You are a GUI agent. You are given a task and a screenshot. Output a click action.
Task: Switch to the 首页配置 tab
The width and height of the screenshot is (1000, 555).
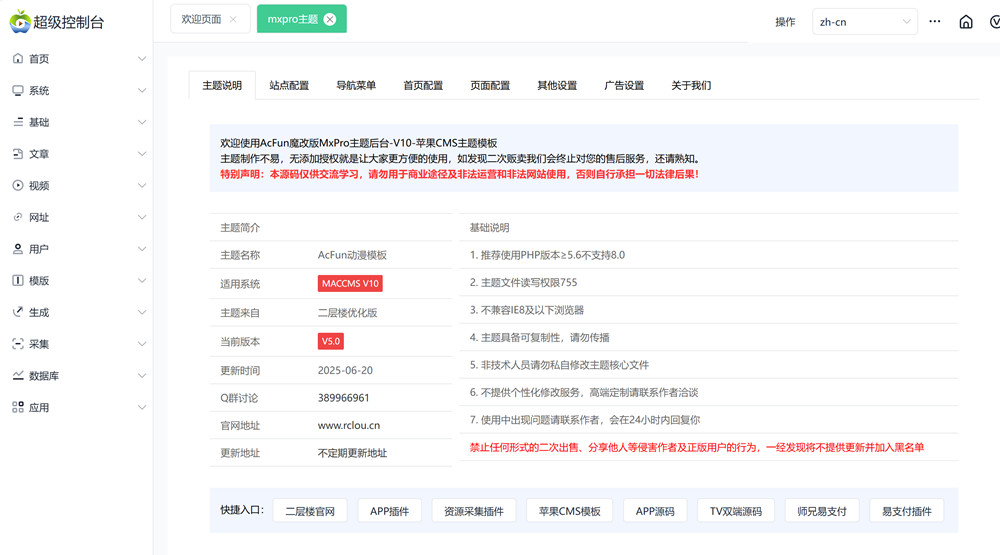click(423, 85)
